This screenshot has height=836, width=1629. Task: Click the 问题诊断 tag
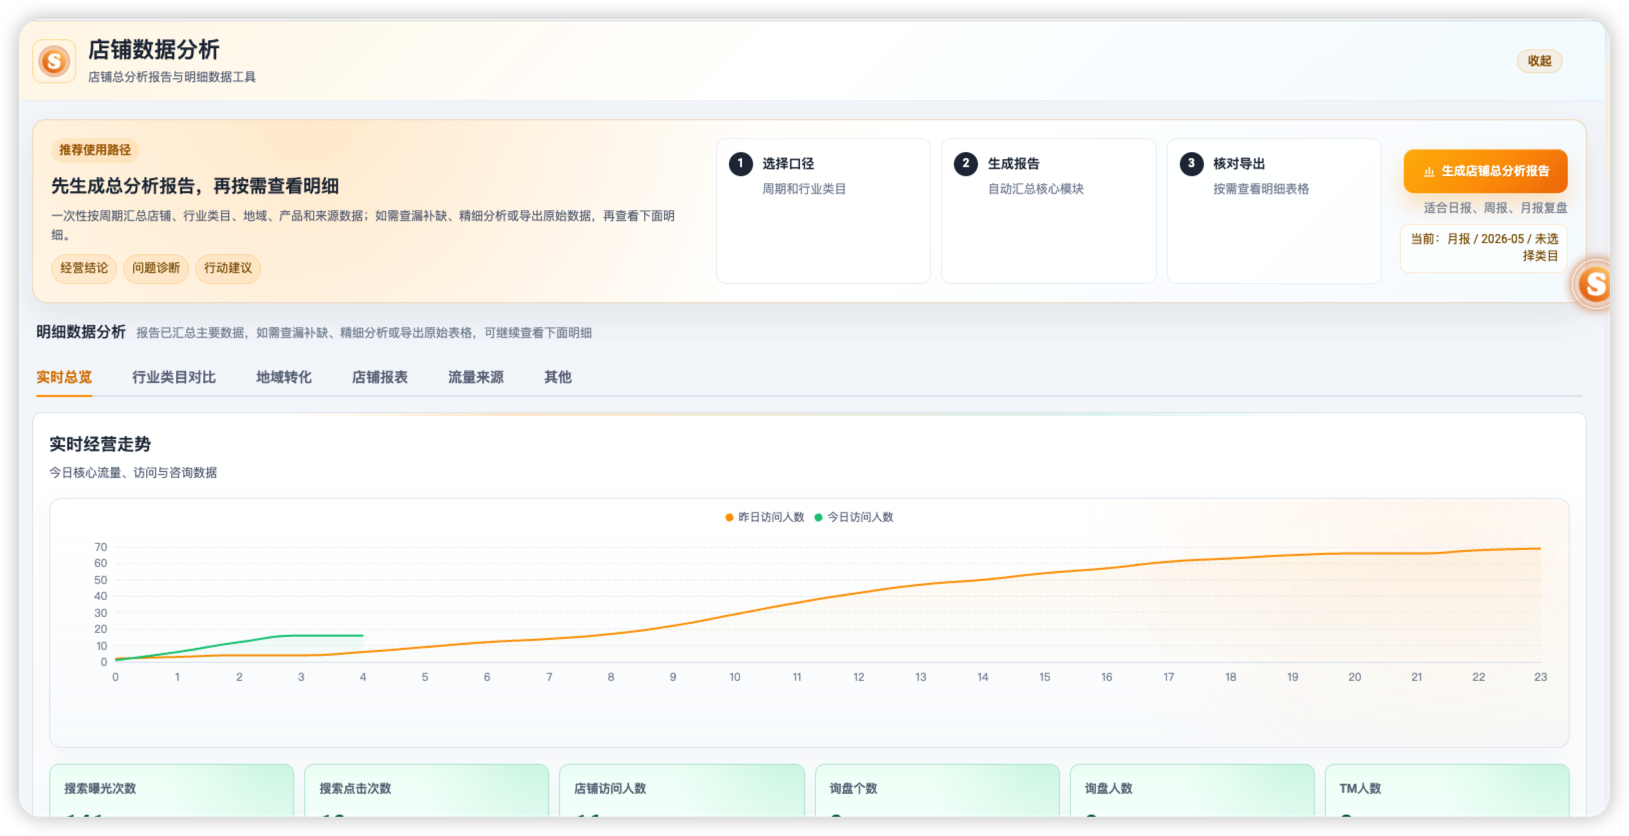tap(156, 268)
